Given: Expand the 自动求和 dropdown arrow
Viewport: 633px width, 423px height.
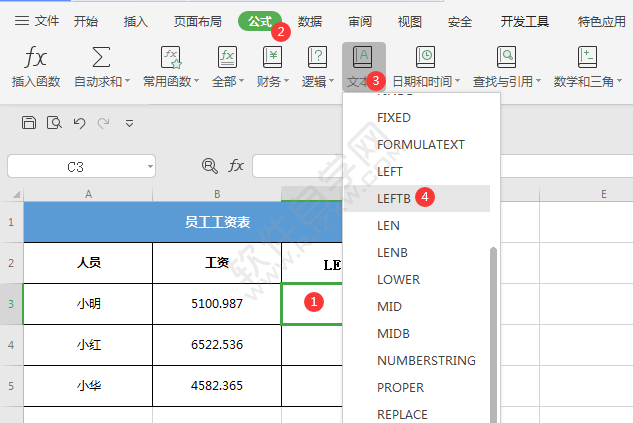Looking at the screenshot, I should tap(128, 82).
